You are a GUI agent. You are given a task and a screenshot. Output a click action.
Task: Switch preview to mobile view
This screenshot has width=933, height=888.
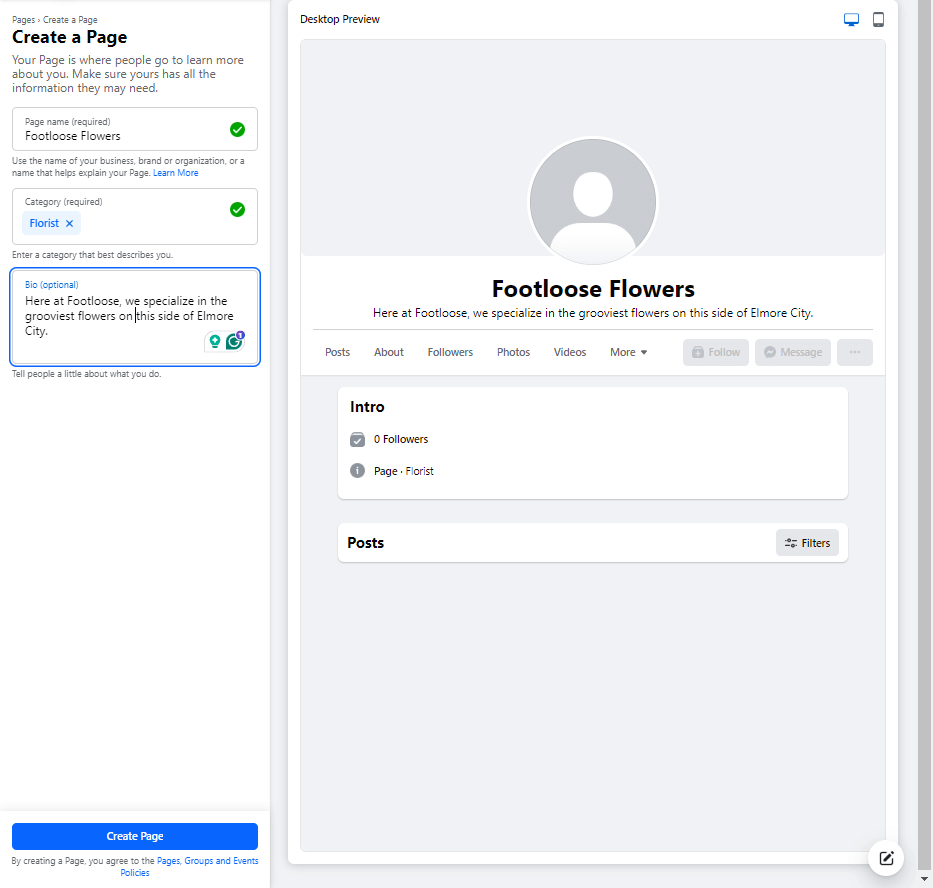(878, 19)
